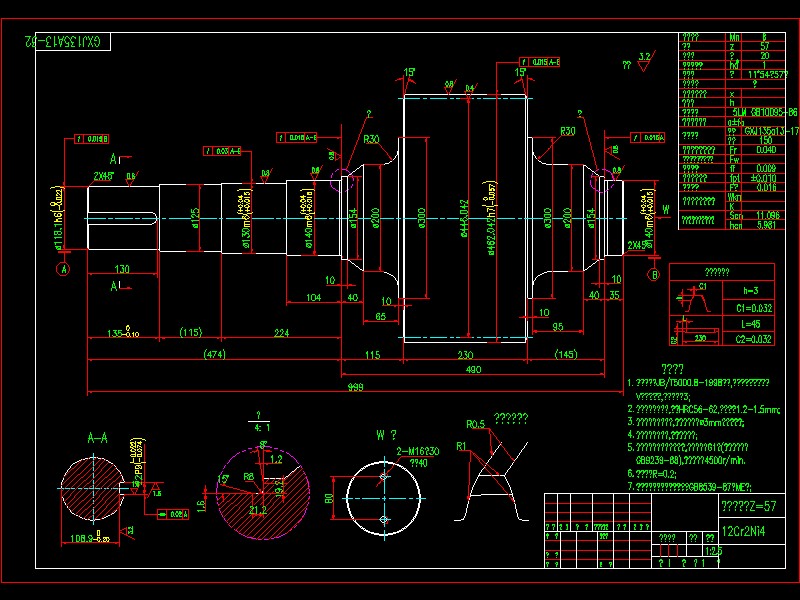
Task: Click technical note 6 with R=0.2
Action: [652, 473]
